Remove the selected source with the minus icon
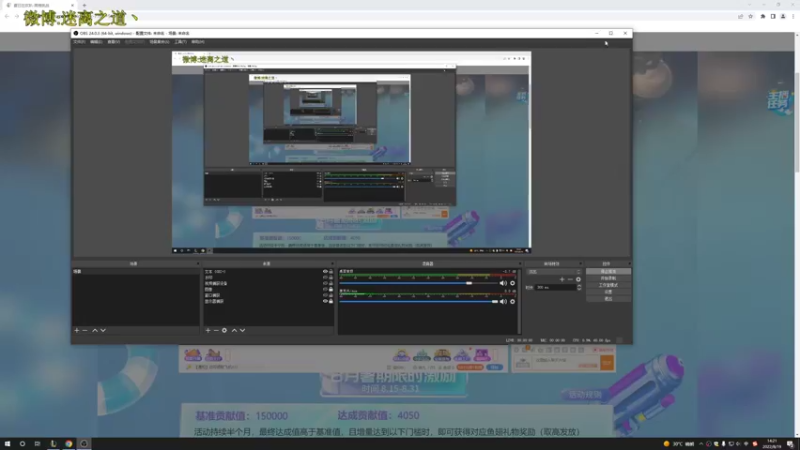The image size is (800, 450). 216,331
